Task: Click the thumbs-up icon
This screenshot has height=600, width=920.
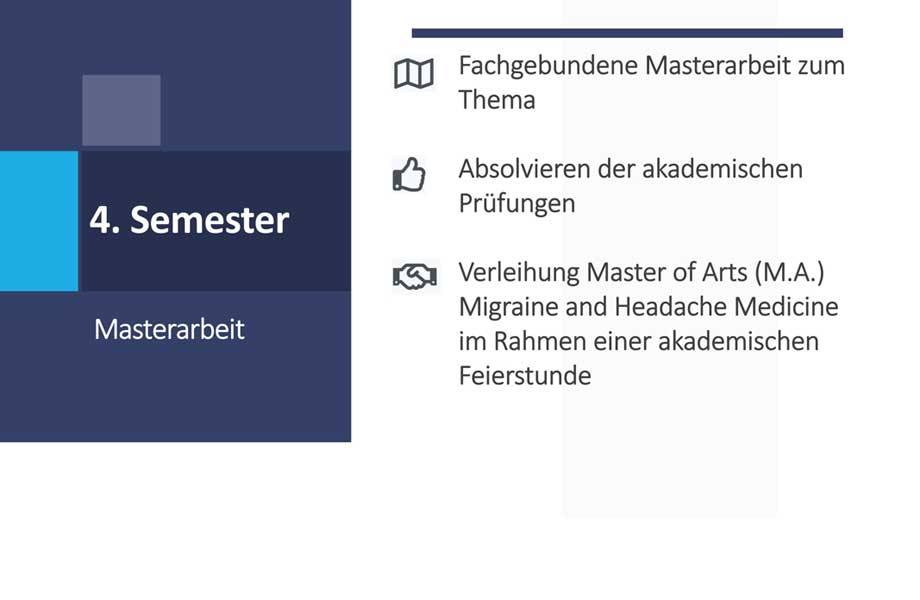Action: pyautogui.click(x=408, y=176)
